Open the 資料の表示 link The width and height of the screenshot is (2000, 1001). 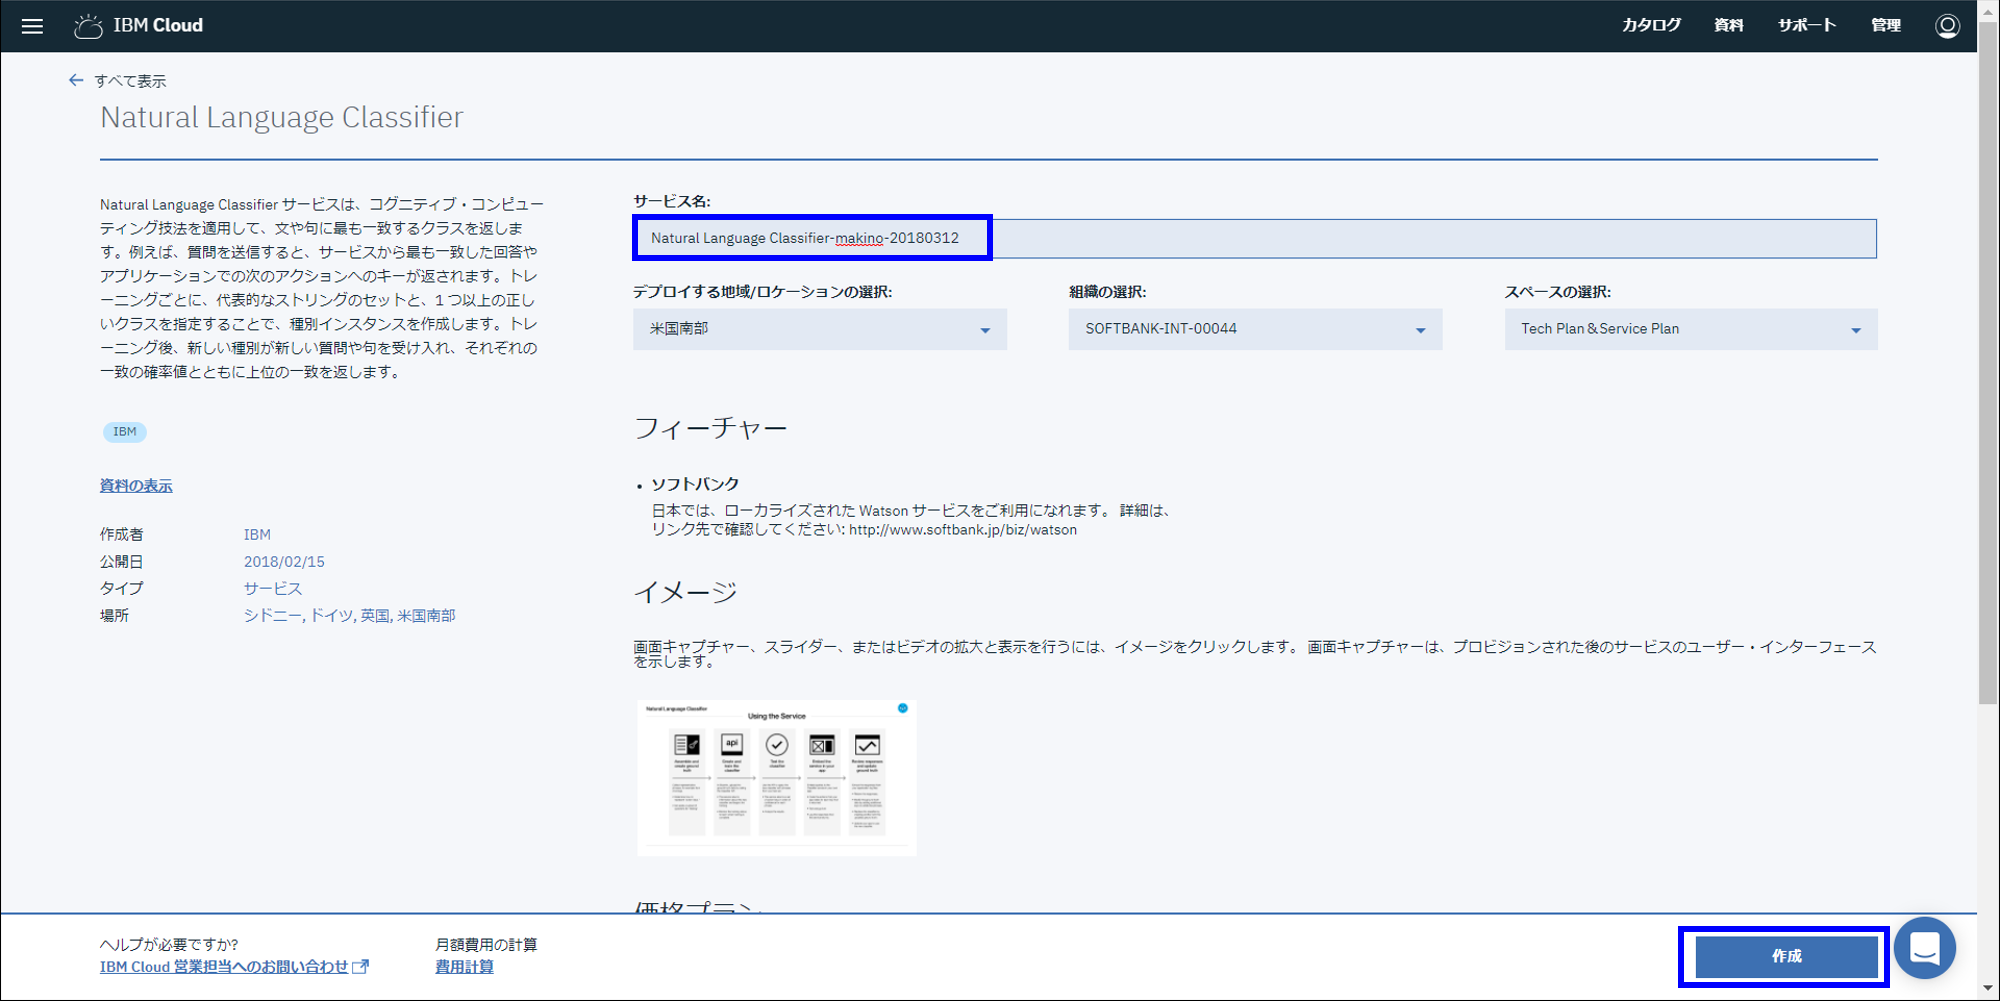(136, 486)
